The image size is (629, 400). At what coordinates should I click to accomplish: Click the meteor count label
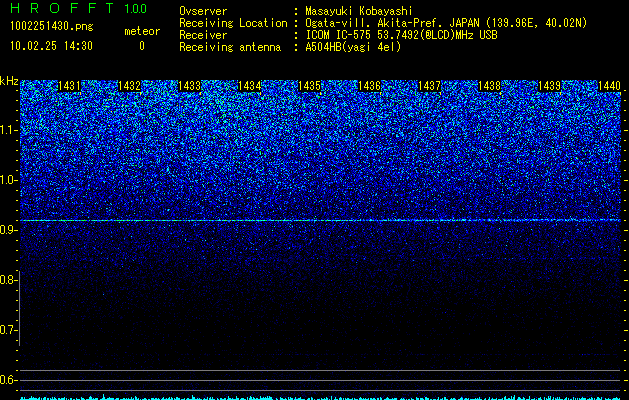(142, 31)
